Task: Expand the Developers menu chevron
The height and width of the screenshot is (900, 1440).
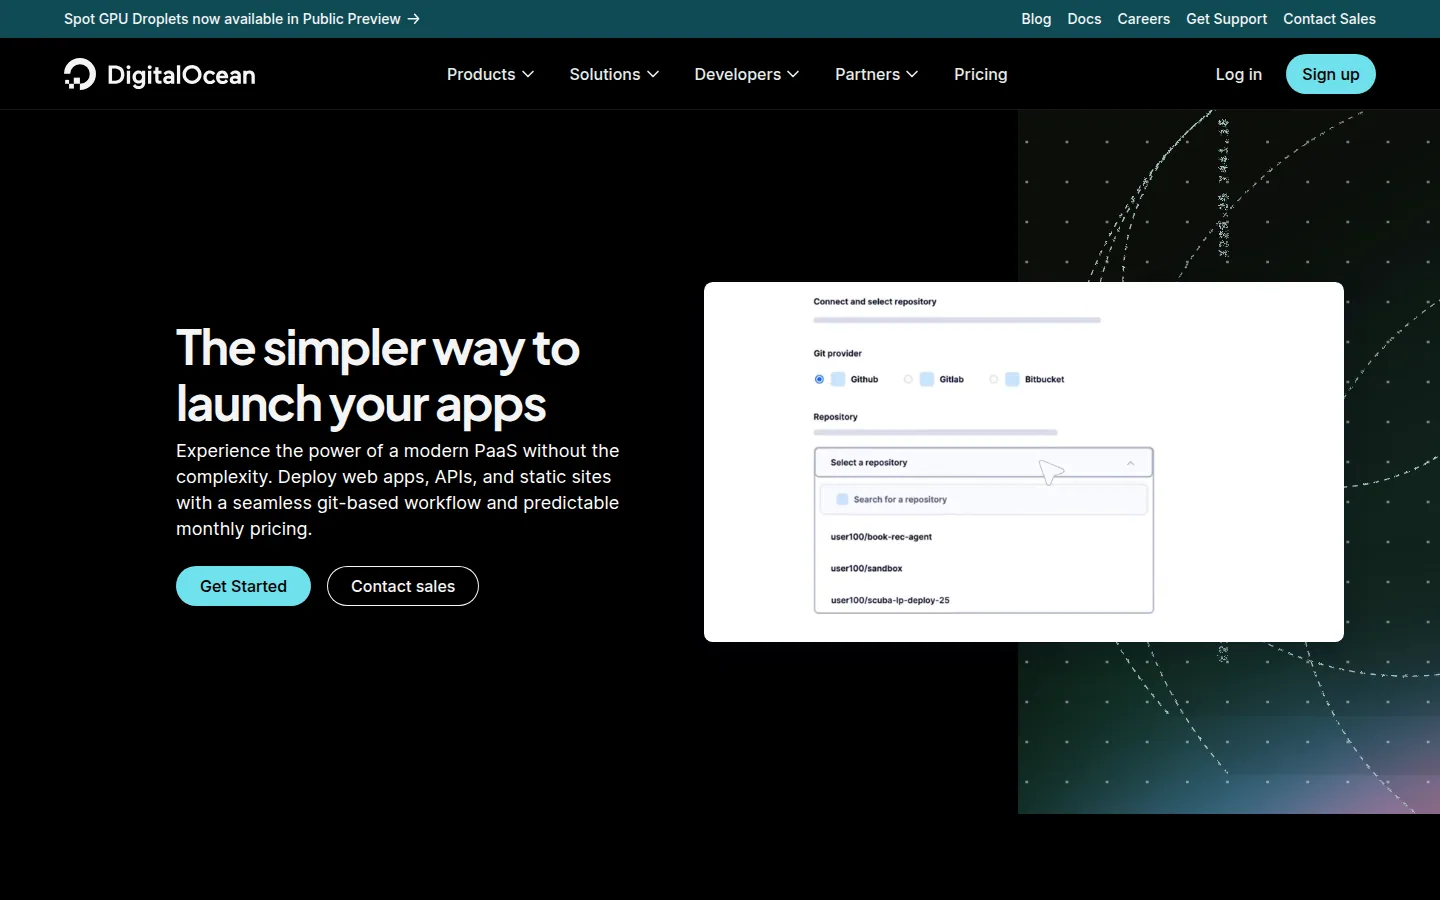Action: pos(793,74)
